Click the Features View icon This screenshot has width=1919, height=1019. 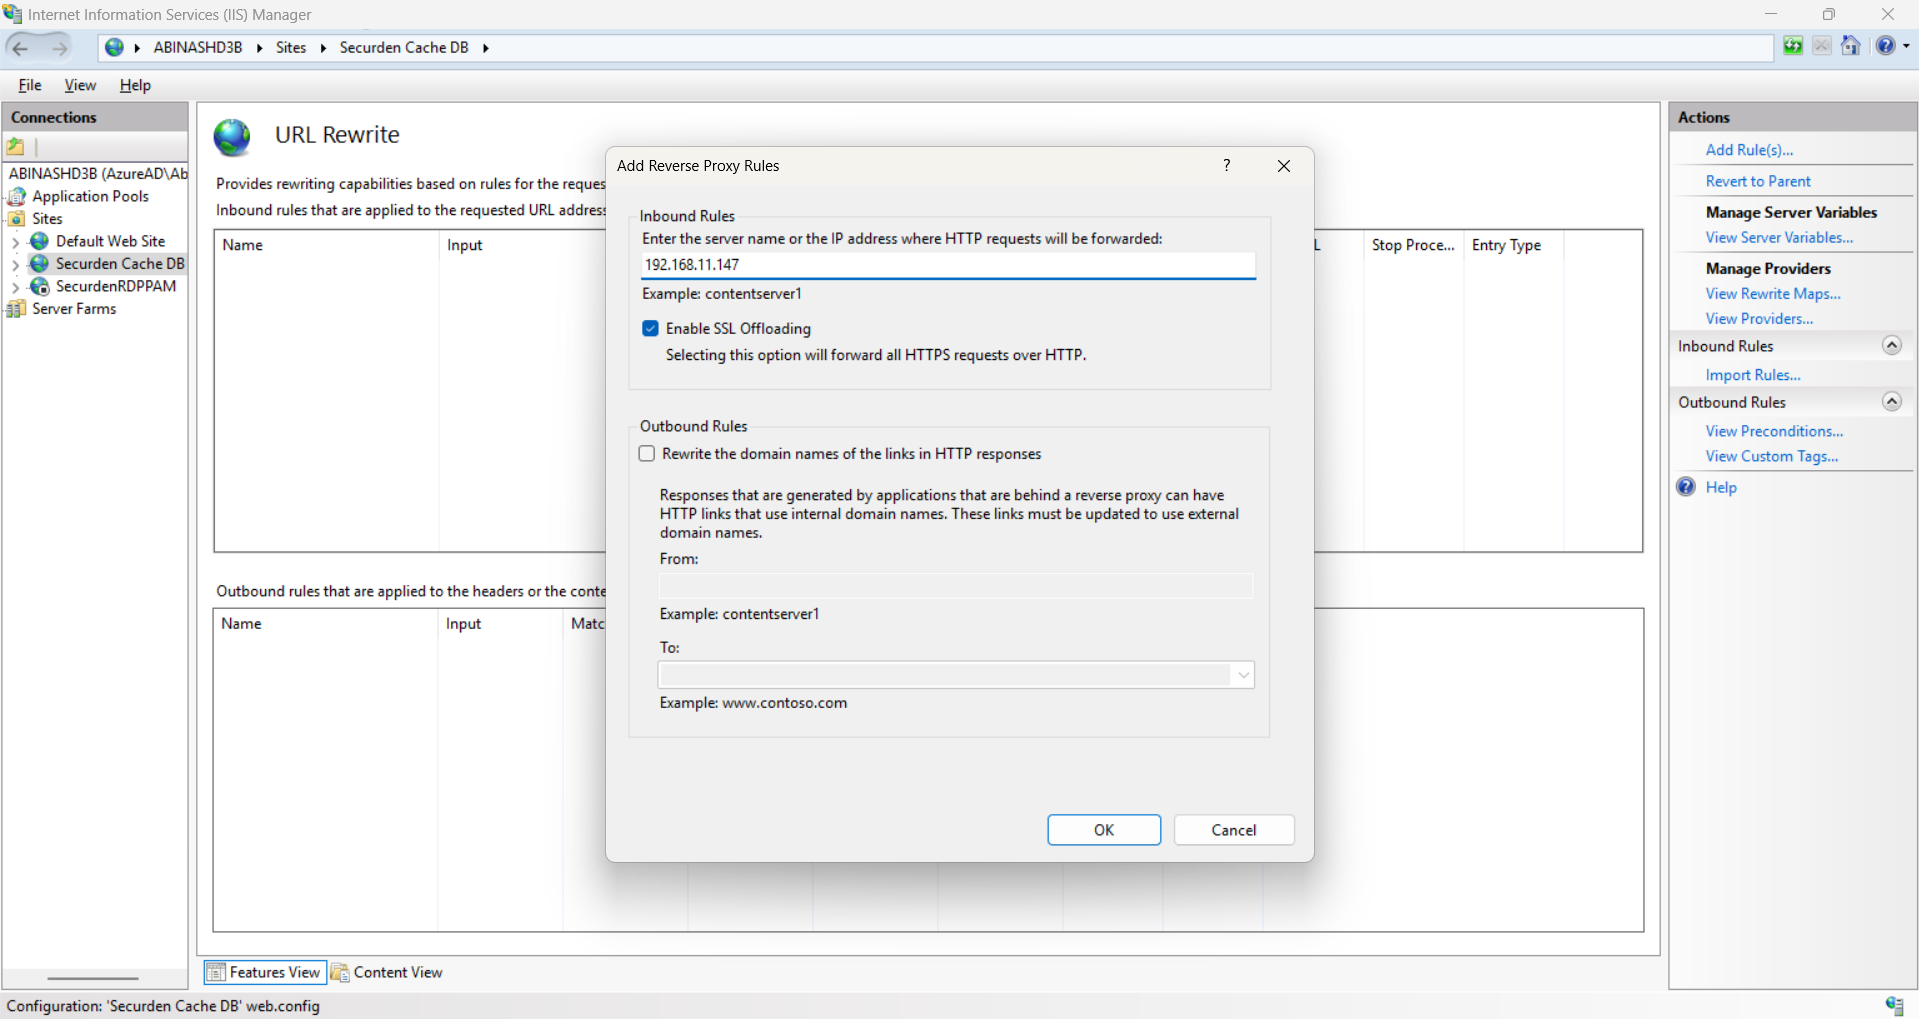216,972
